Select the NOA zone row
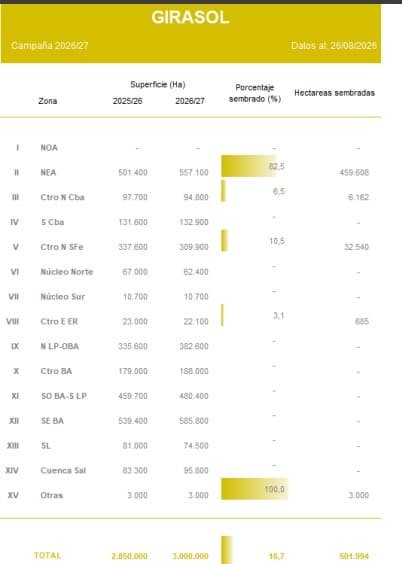Viewport: 402px width, 564px height. 191,148
